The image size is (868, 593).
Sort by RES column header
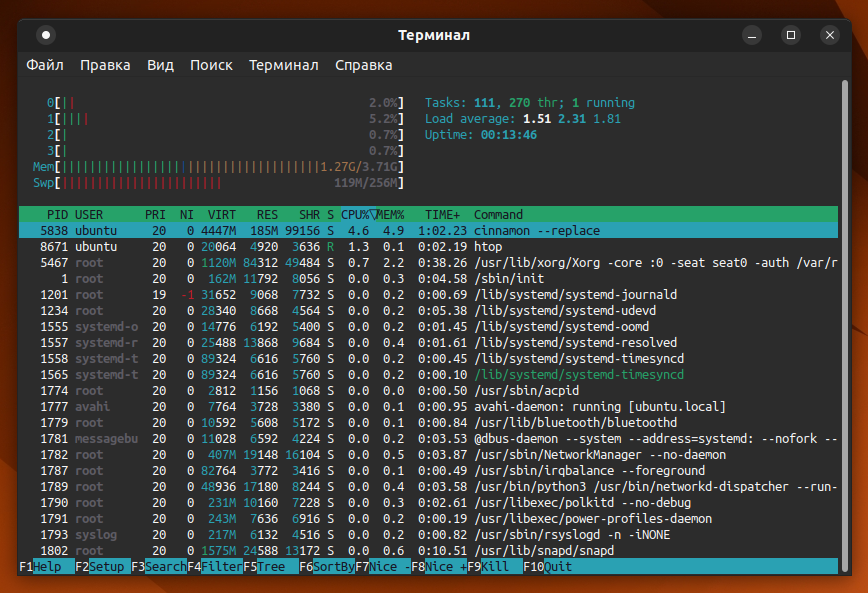(267, 214)
